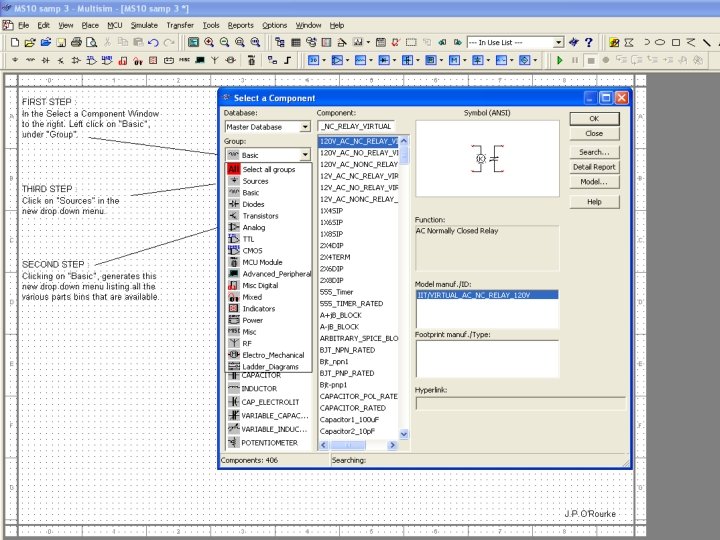Click the line drawing tool icon
The width and height of the screenshot is (720, 540).
point(707,42)
